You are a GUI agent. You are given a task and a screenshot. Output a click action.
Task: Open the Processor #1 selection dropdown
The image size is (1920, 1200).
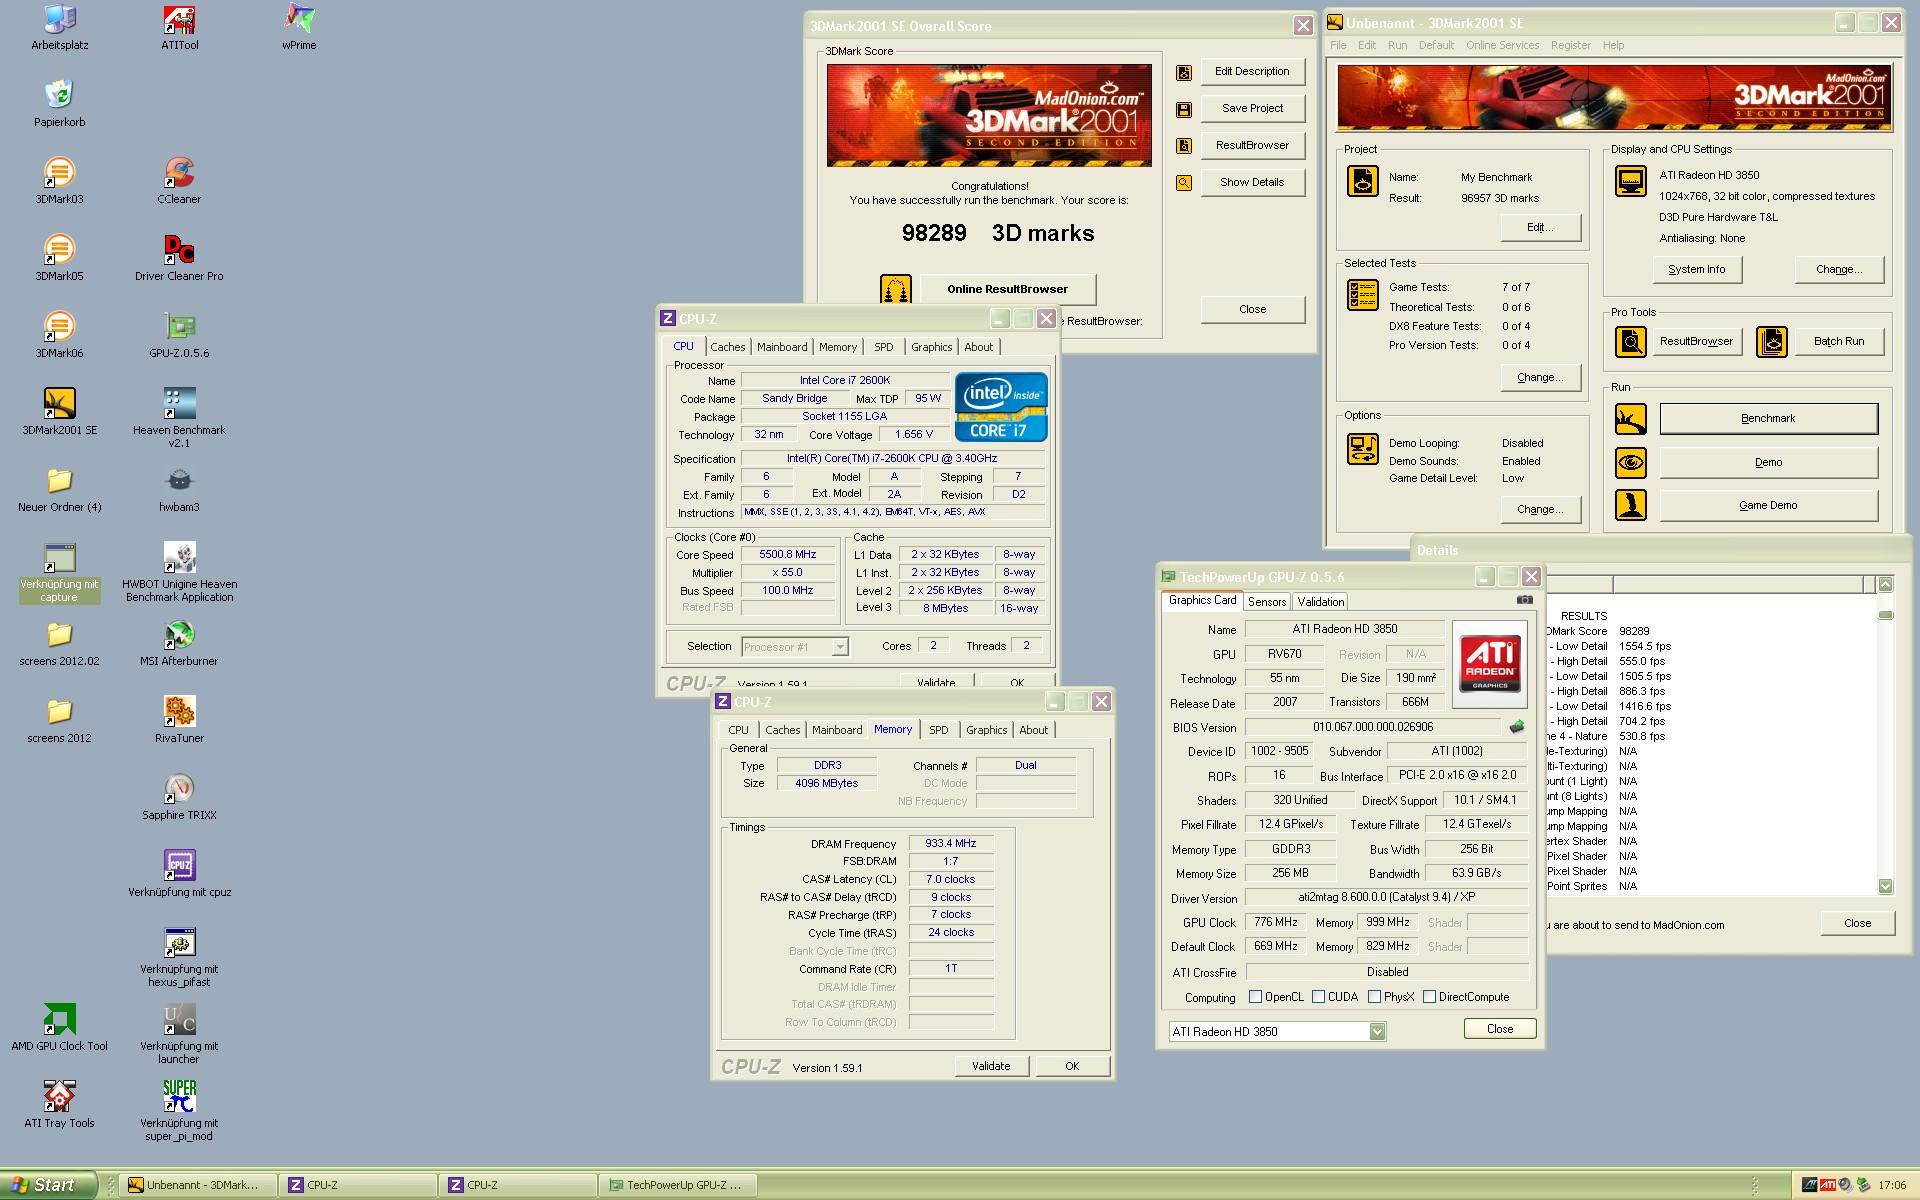tap(840, 647)
